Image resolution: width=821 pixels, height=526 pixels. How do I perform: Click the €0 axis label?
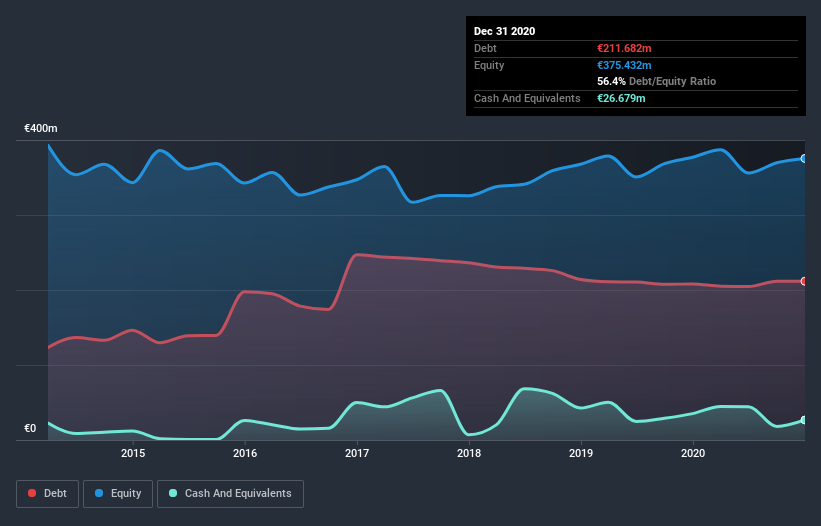point(30,428)
